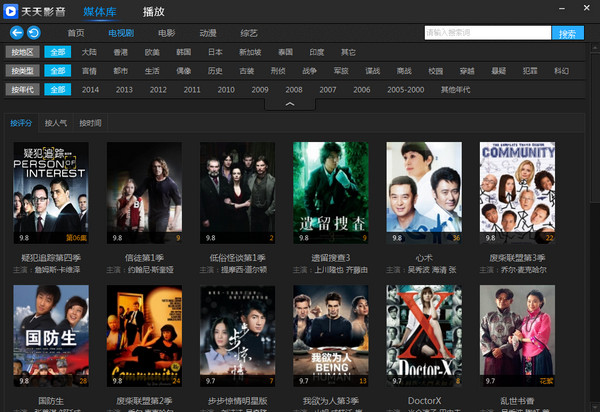Collapse the filter panel with up chevron
Image resolution: width=600 pixels, height=412 pixels.
tap(290, 104)
